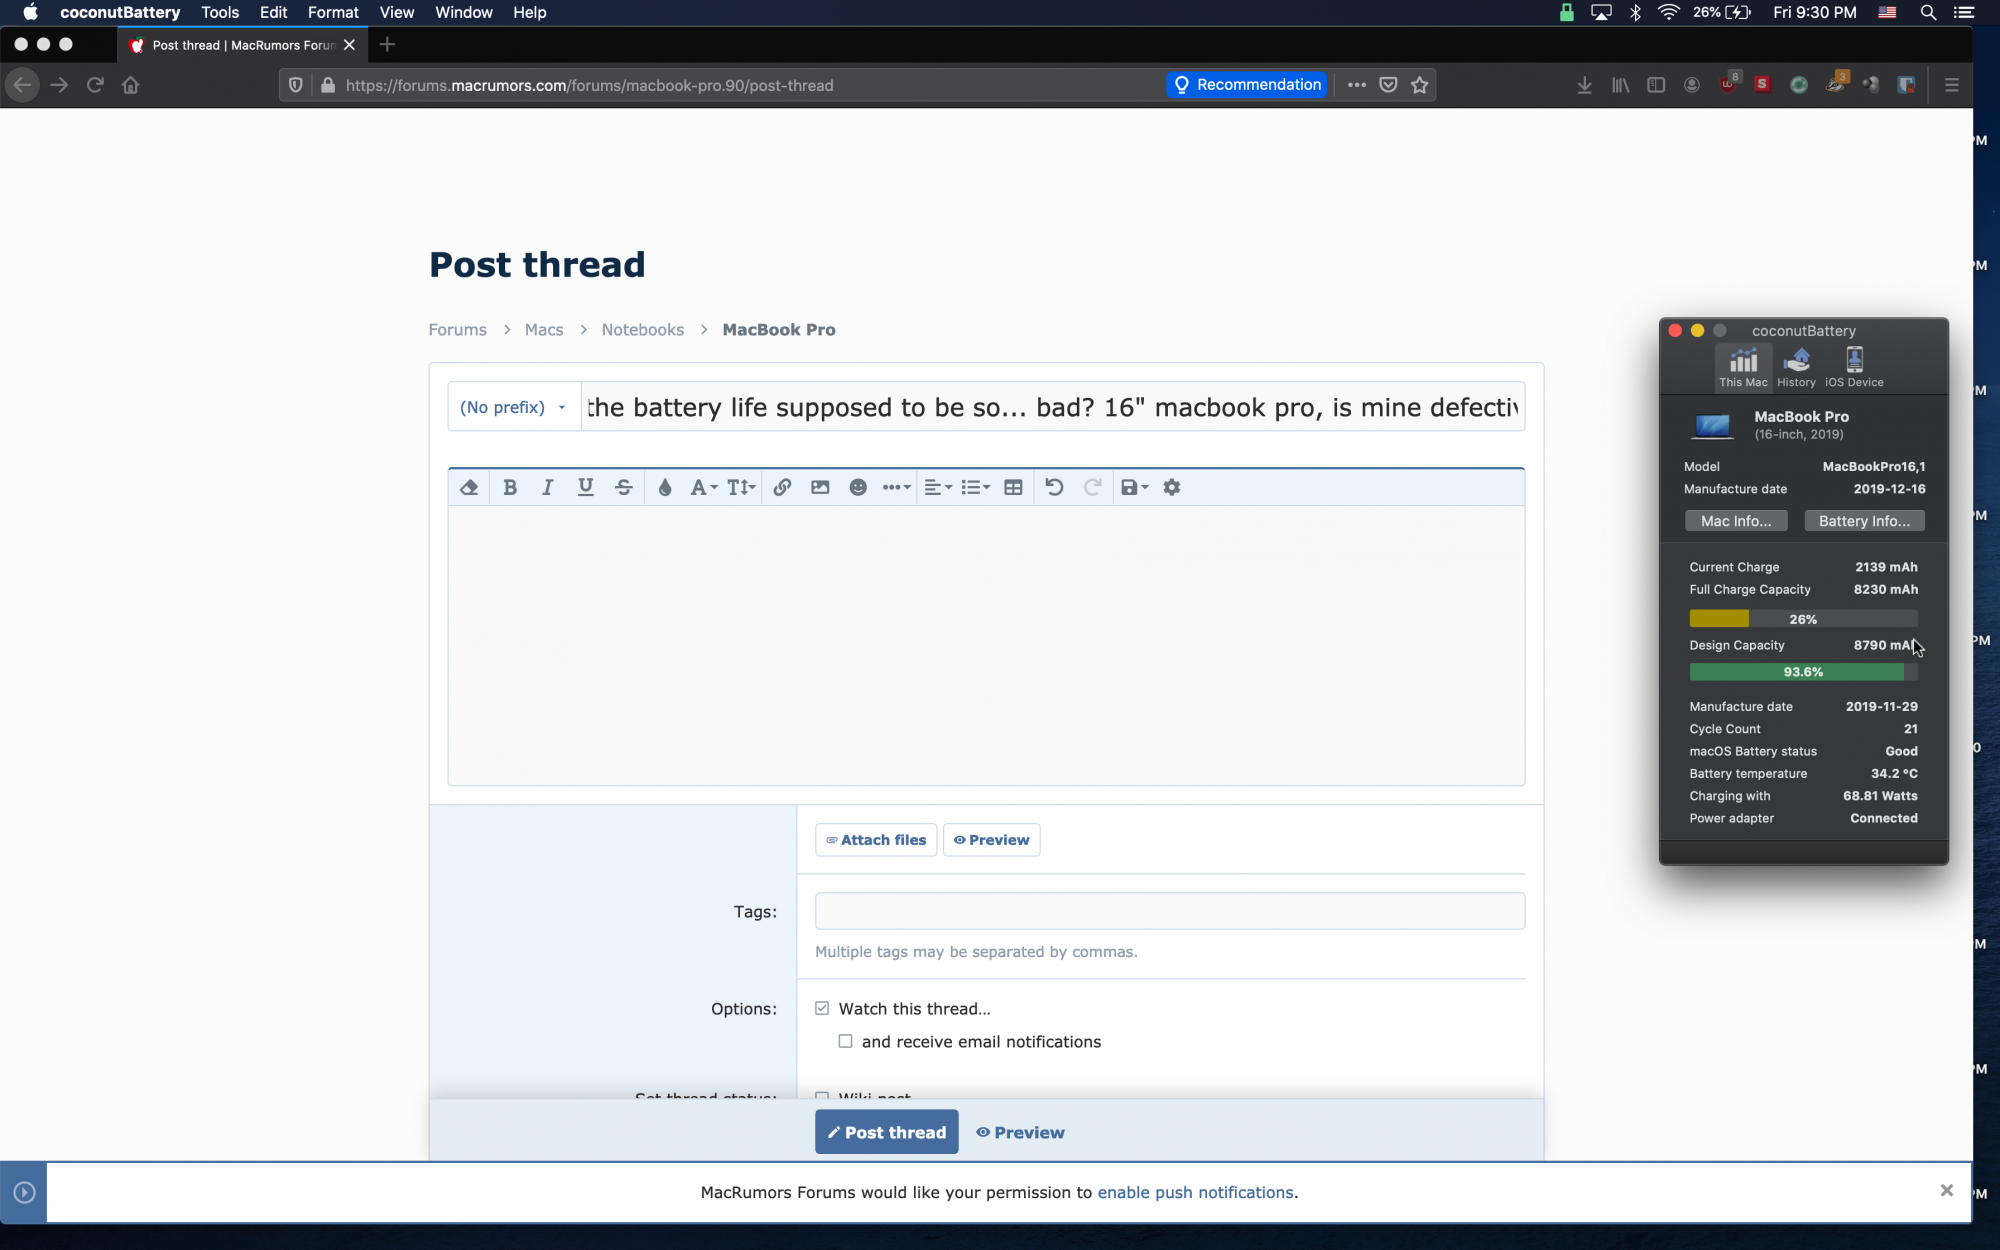The height and width of the screenshot is (1250, 2000).
Task: Click the enable push notifications link
Action: pos(1195,1192)
